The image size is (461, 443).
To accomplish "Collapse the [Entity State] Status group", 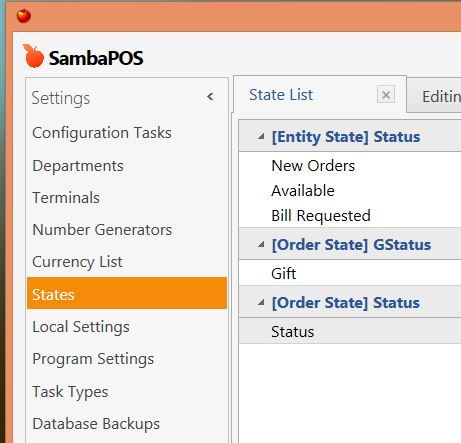I will (261, 136).
